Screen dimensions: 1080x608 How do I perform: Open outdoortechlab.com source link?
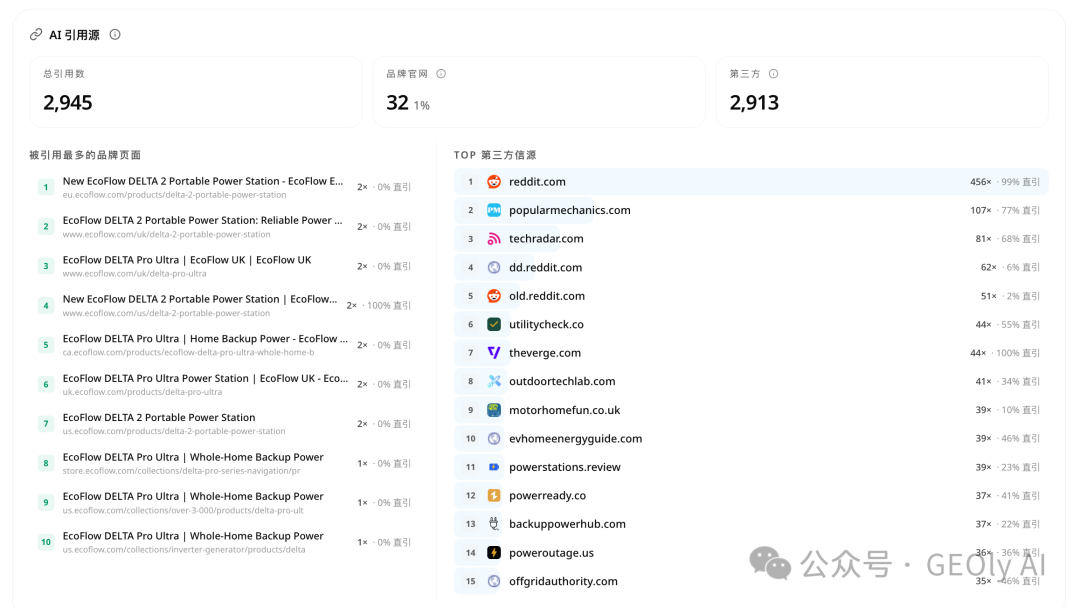[562, 381]
